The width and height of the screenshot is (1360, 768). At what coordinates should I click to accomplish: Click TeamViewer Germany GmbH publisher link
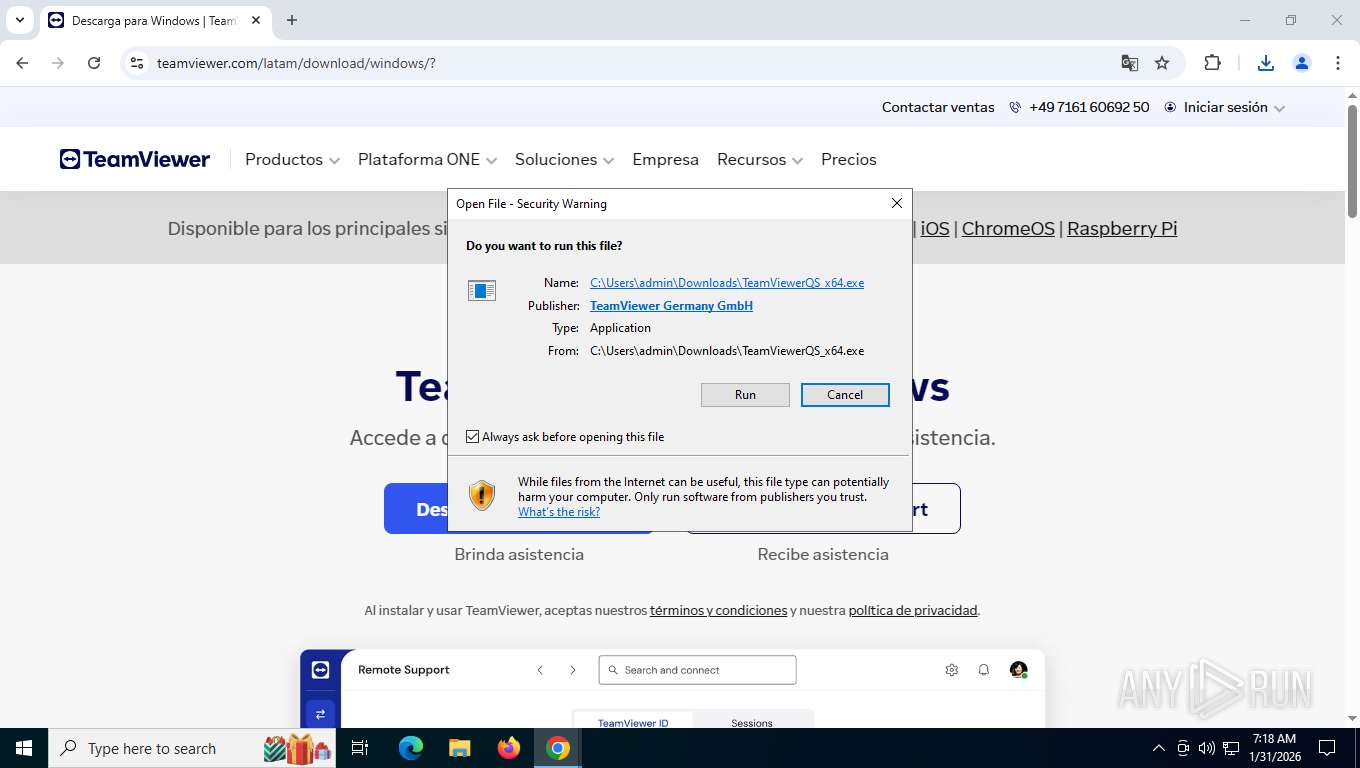click(x=671, y=306)
